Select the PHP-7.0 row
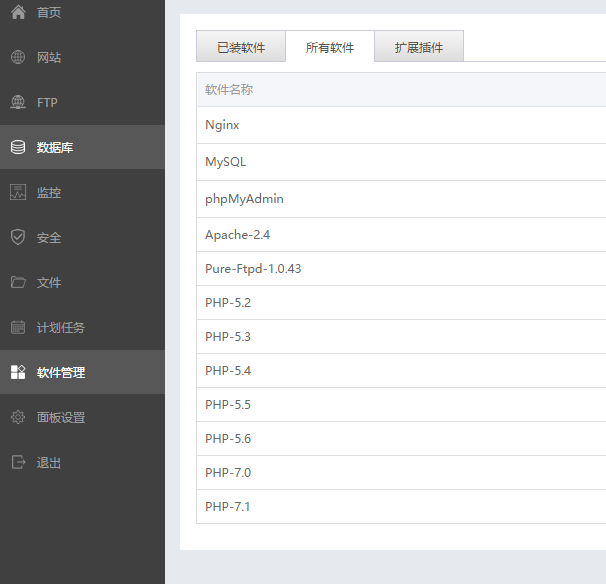Image resolution: width=606 pixels, height=584 pixels. click(x=401, y=473)
